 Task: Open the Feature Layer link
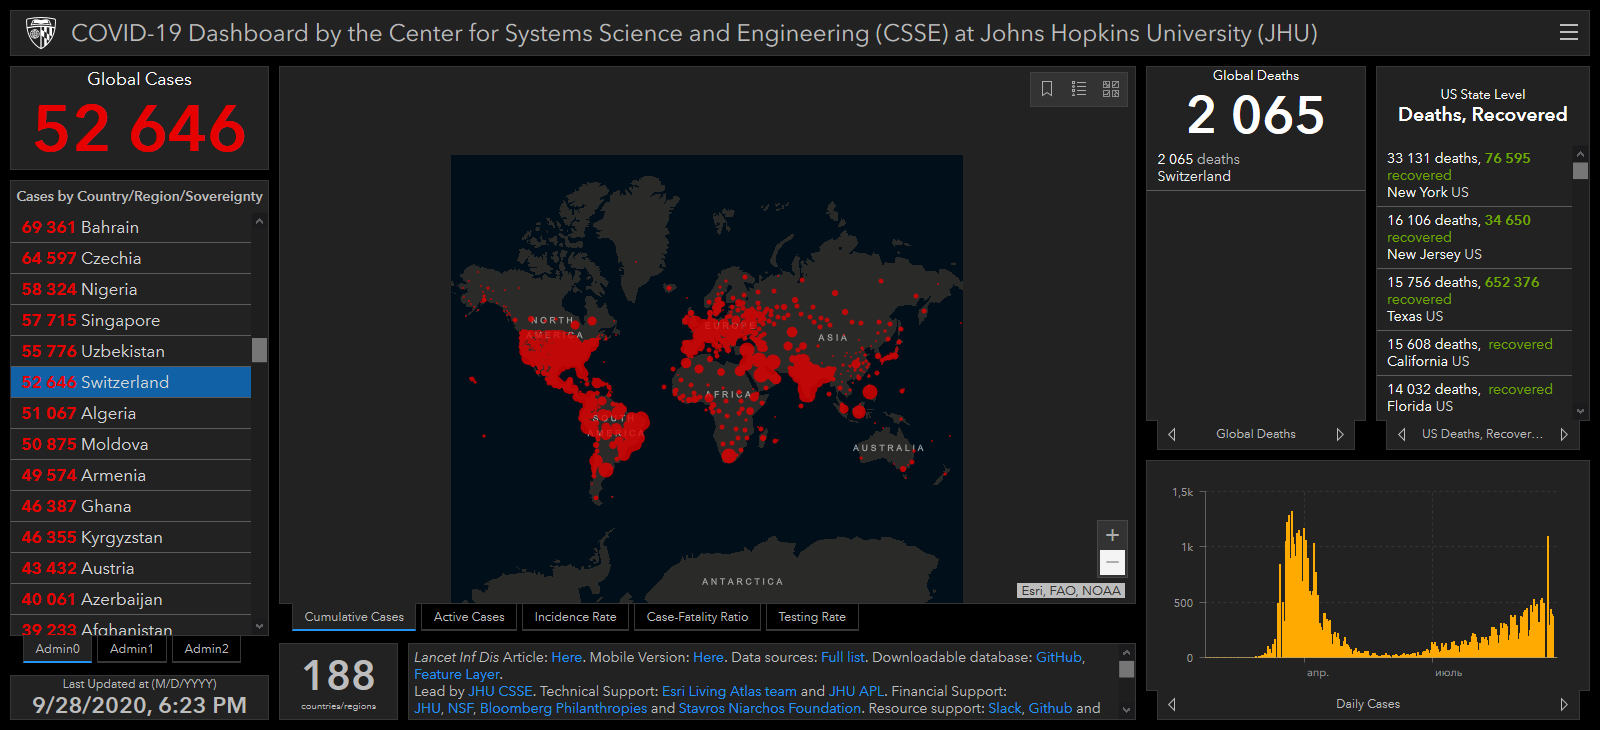pos(456,674)
